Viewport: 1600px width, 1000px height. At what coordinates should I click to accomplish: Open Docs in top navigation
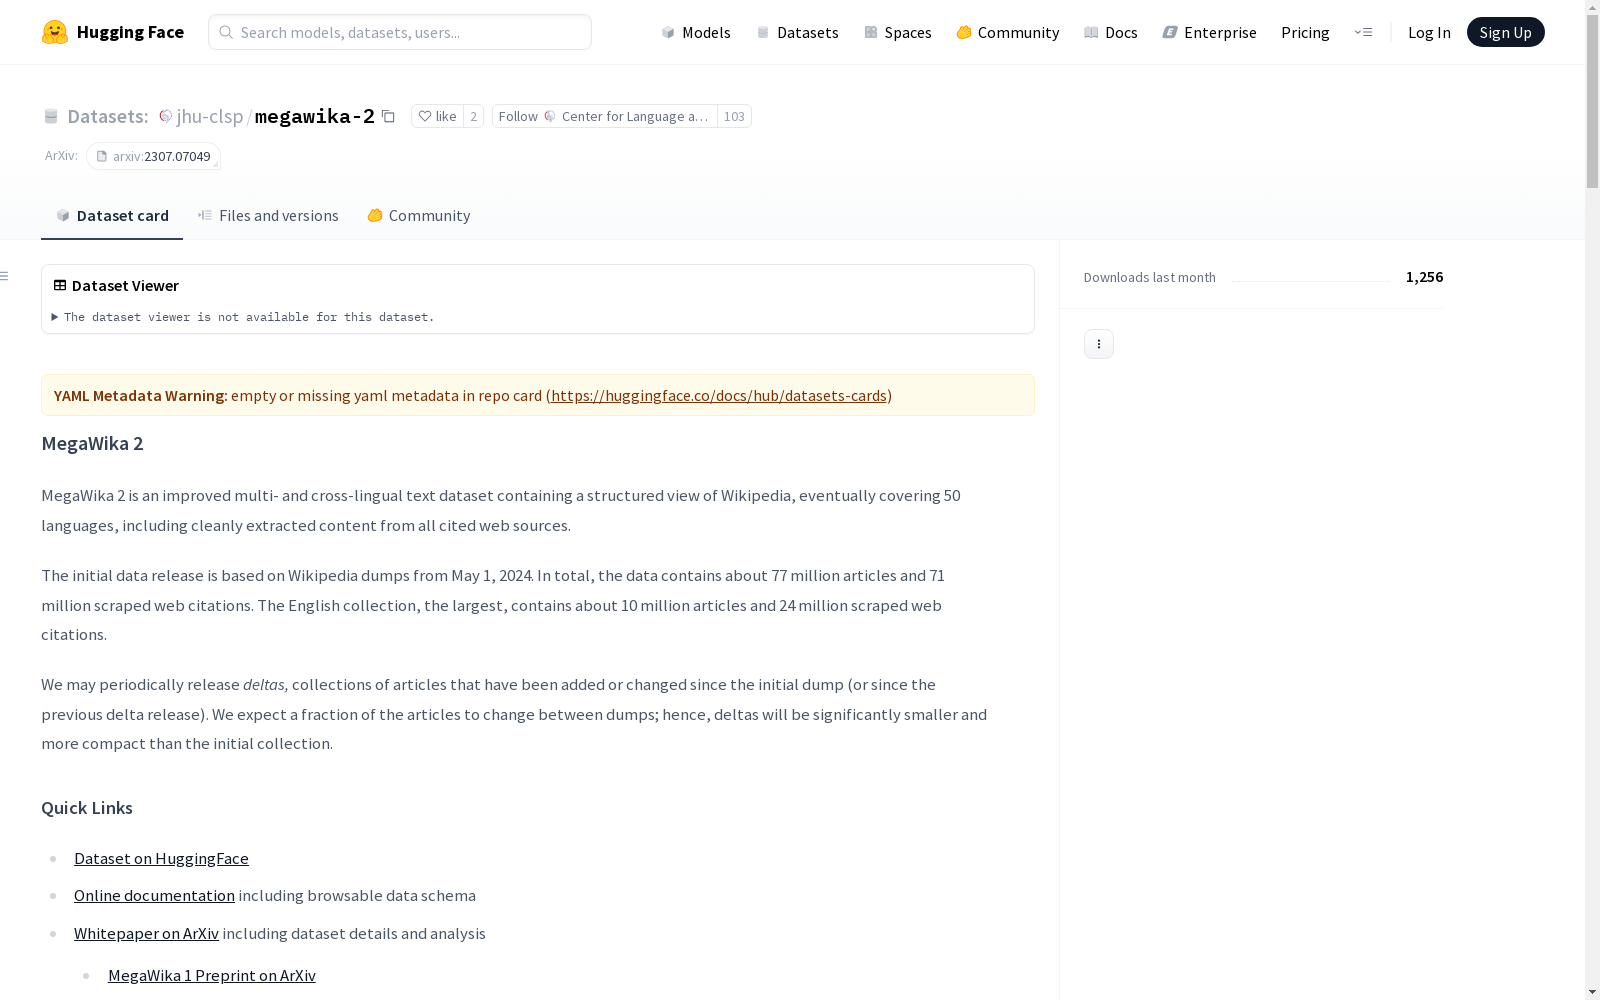coord(1111,32)
